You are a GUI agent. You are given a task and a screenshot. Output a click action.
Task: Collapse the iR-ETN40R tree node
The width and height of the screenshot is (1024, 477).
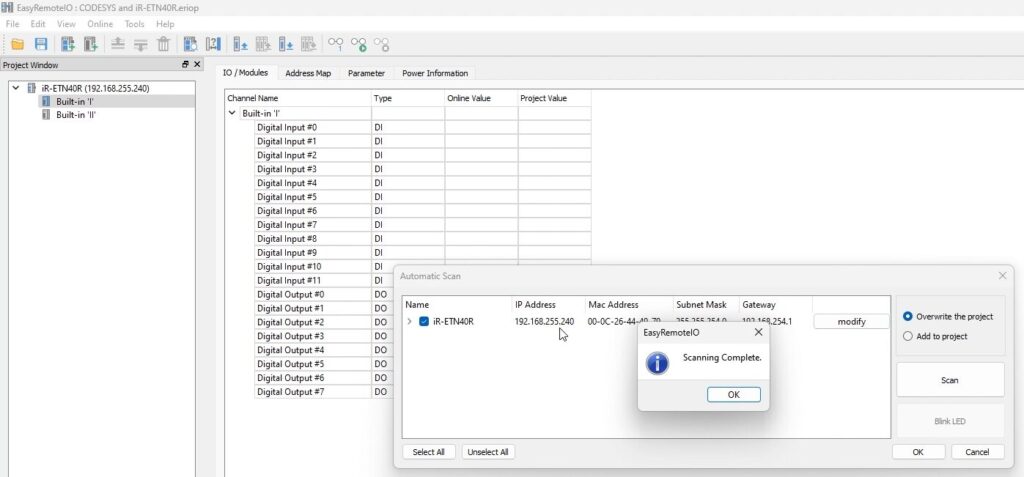[16, 88]
